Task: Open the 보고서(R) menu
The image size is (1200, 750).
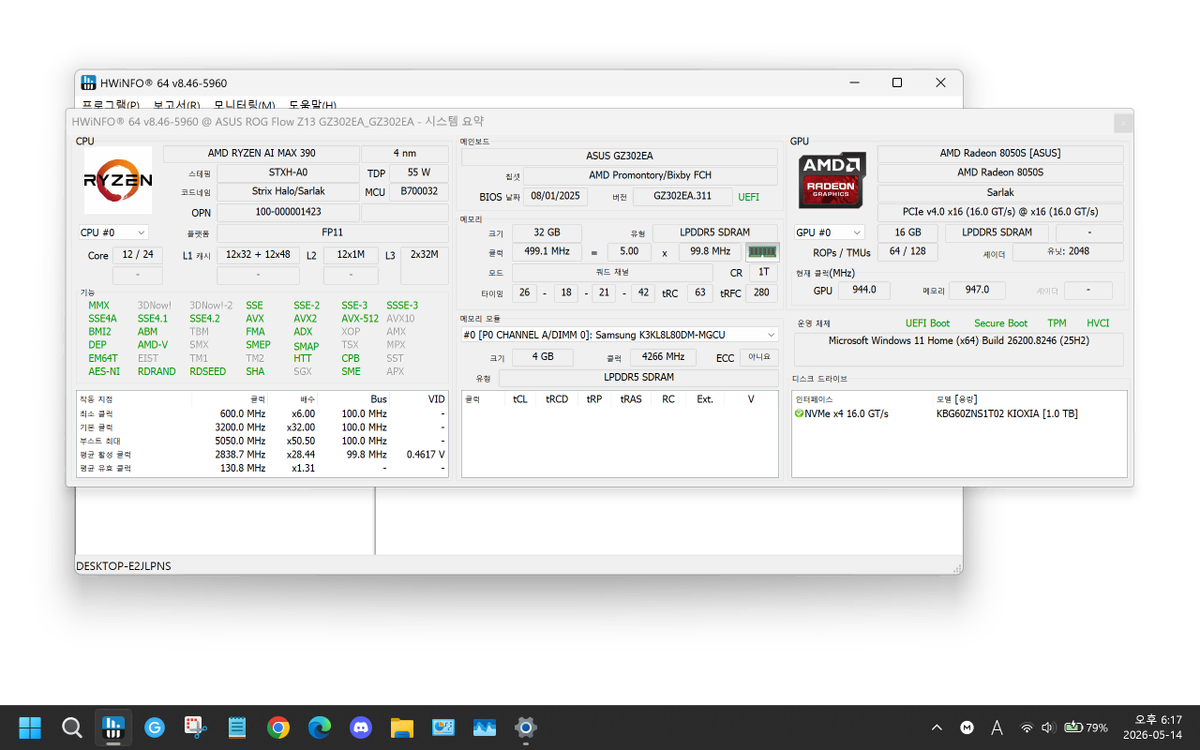Action: pyautogui.click(x=176, y=104)
